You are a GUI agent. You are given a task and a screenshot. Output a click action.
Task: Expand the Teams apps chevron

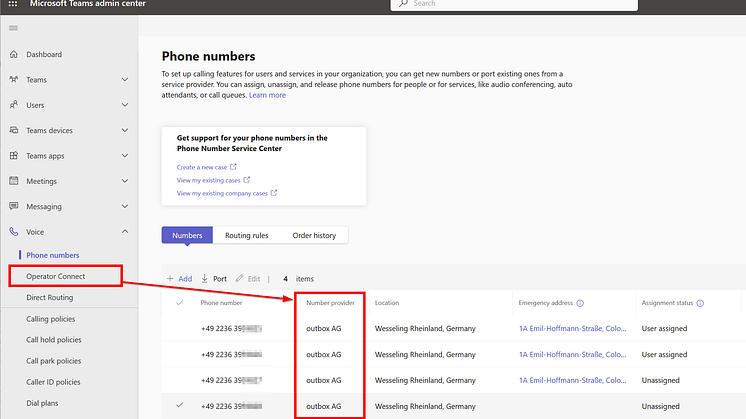125,156
